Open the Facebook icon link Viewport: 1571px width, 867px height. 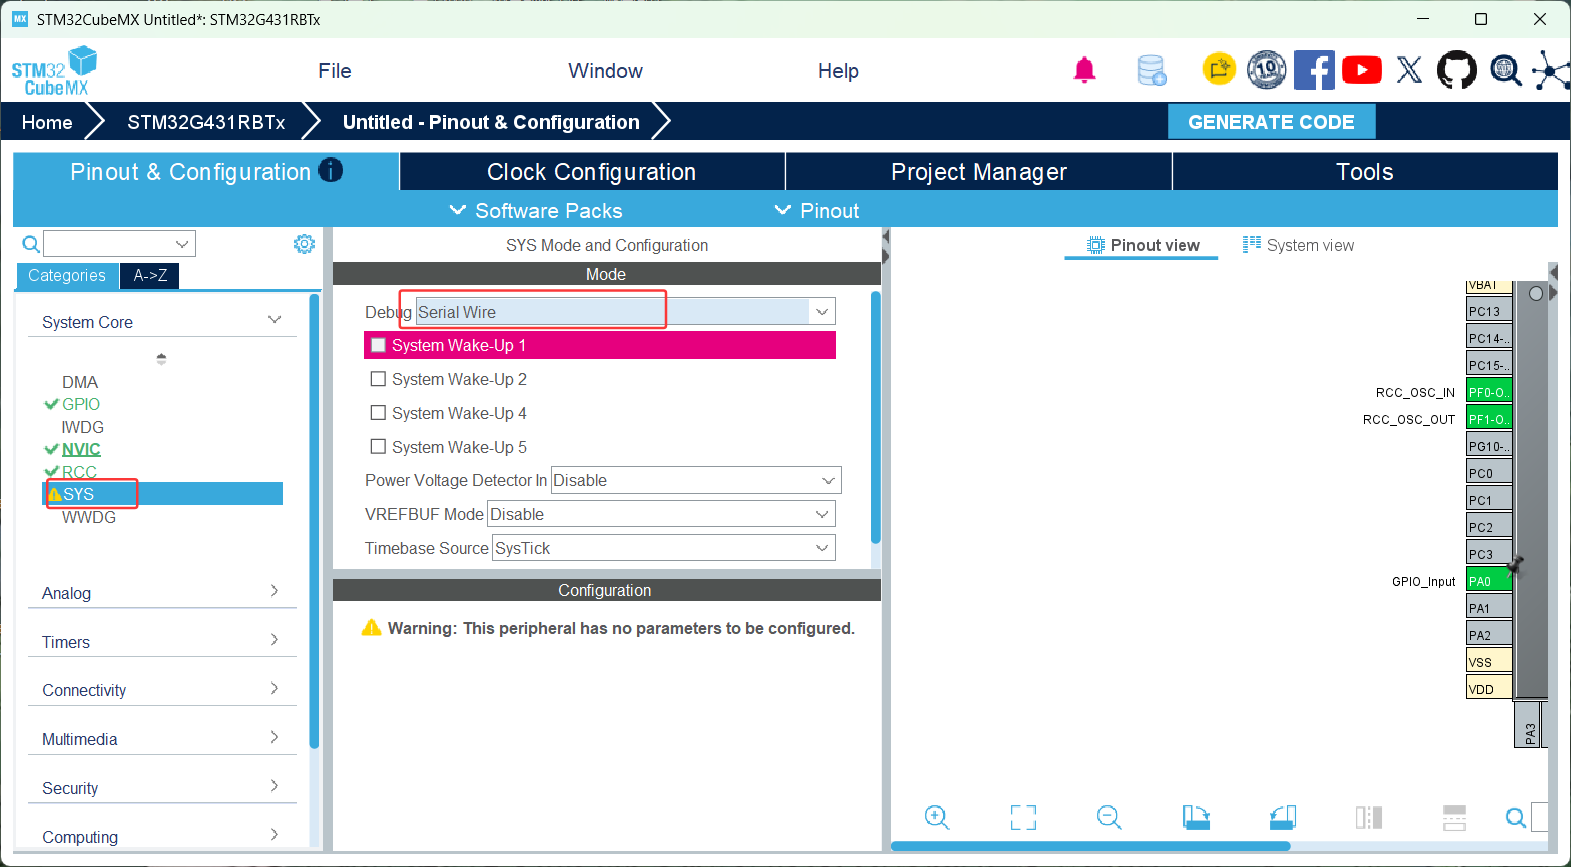coord(1314,70)
